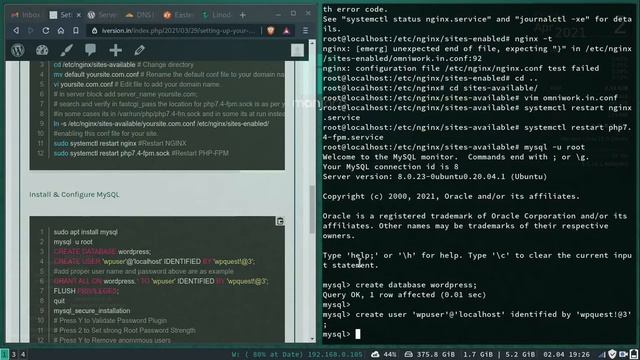Viewport: 640px width, 360px height.
Task: Click 'Query OK, 1 row affected' terminal line
Action: tap(404, 295)
